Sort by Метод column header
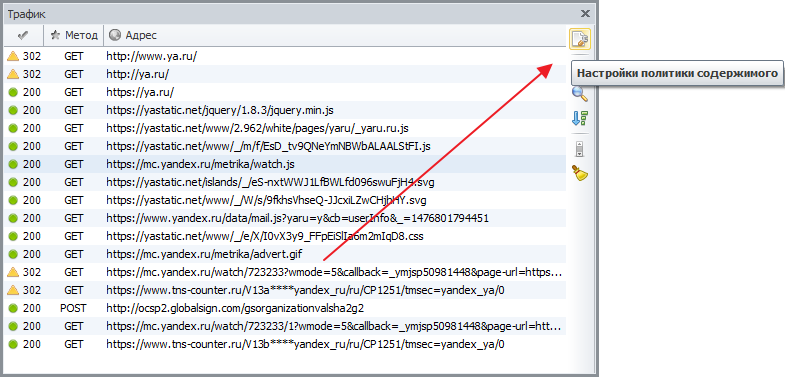 coord(74,36)
